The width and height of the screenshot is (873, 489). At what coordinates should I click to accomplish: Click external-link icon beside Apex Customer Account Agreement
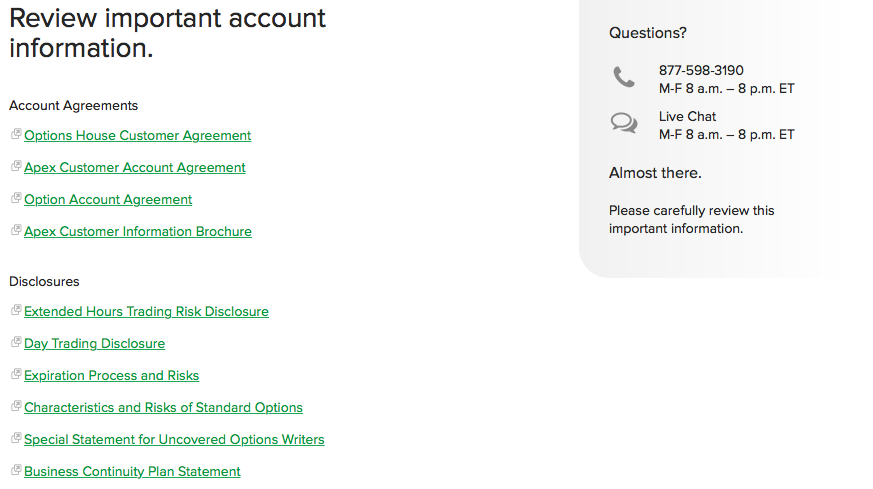[16, 166]
